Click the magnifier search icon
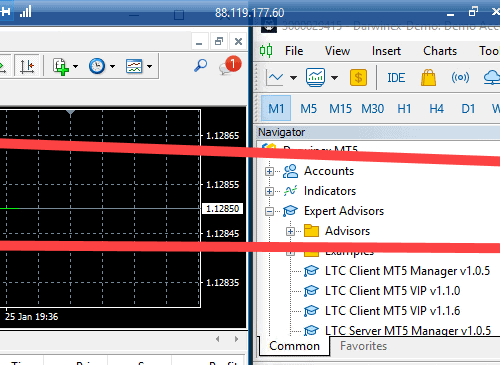The width and height of the screenshot is (500, 365). click(x=200, y=65)
